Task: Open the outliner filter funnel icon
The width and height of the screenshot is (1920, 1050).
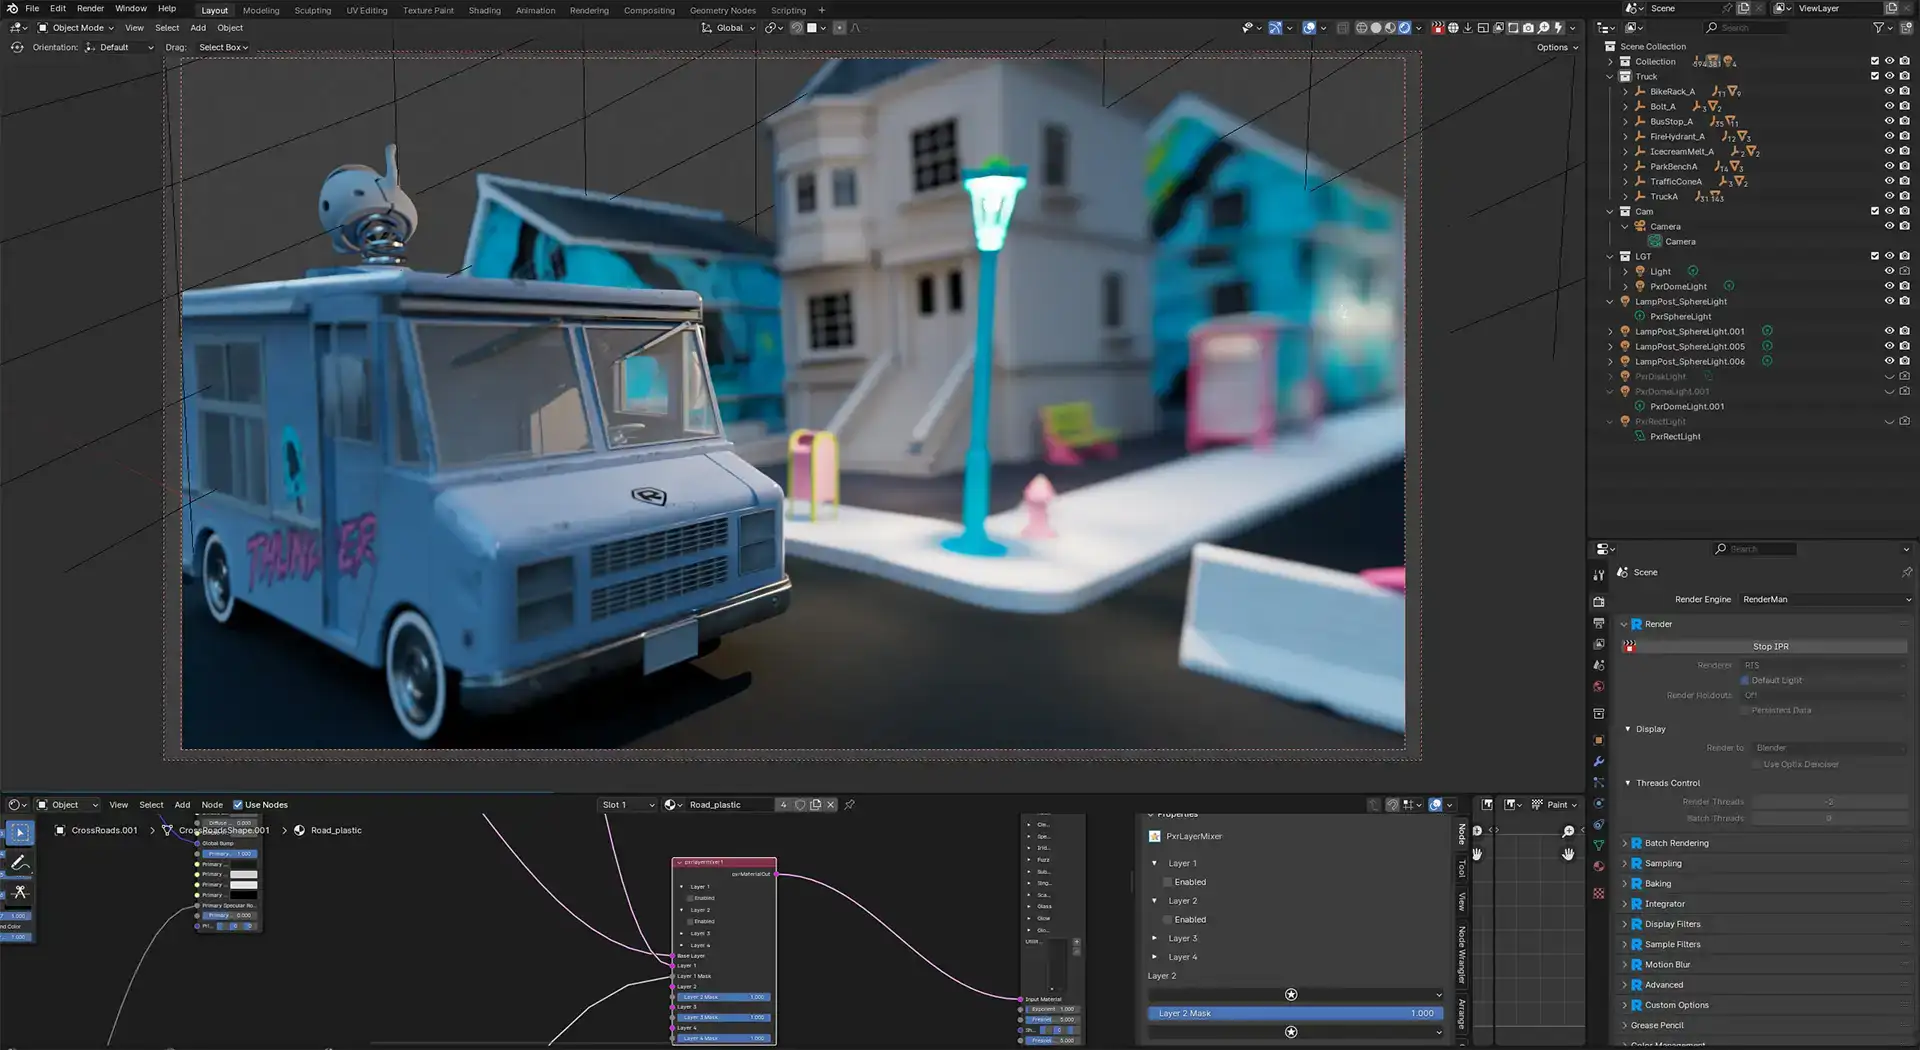Action: coord(1879,27)
